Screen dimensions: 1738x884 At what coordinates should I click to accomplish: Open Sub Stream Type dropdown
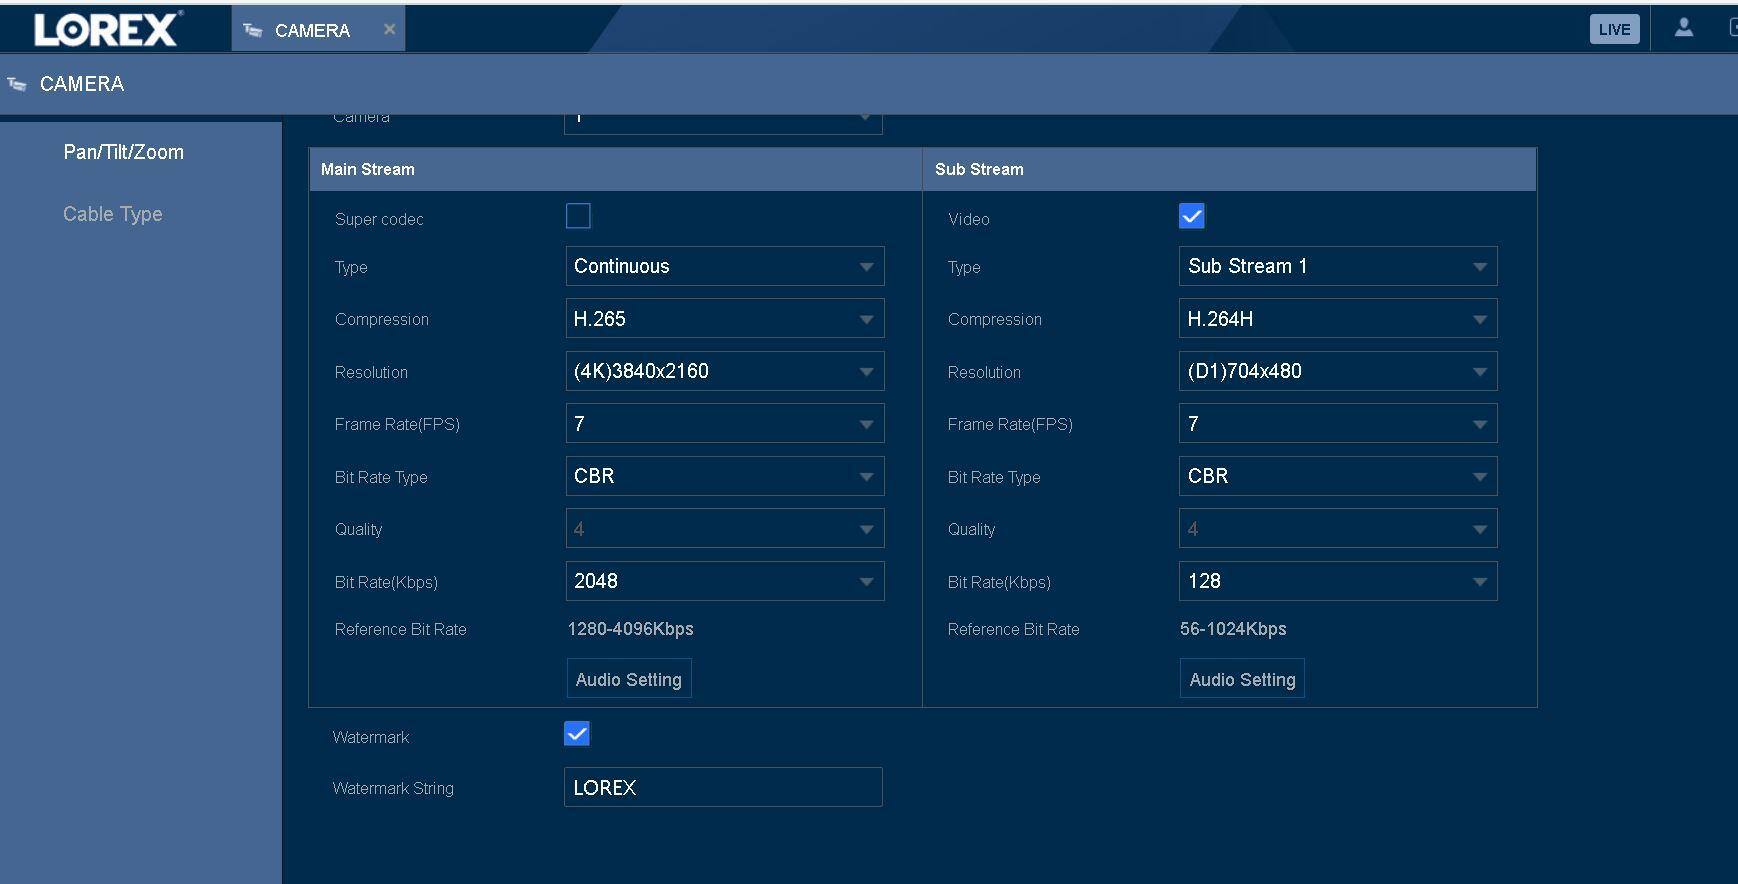(1337, 266)
